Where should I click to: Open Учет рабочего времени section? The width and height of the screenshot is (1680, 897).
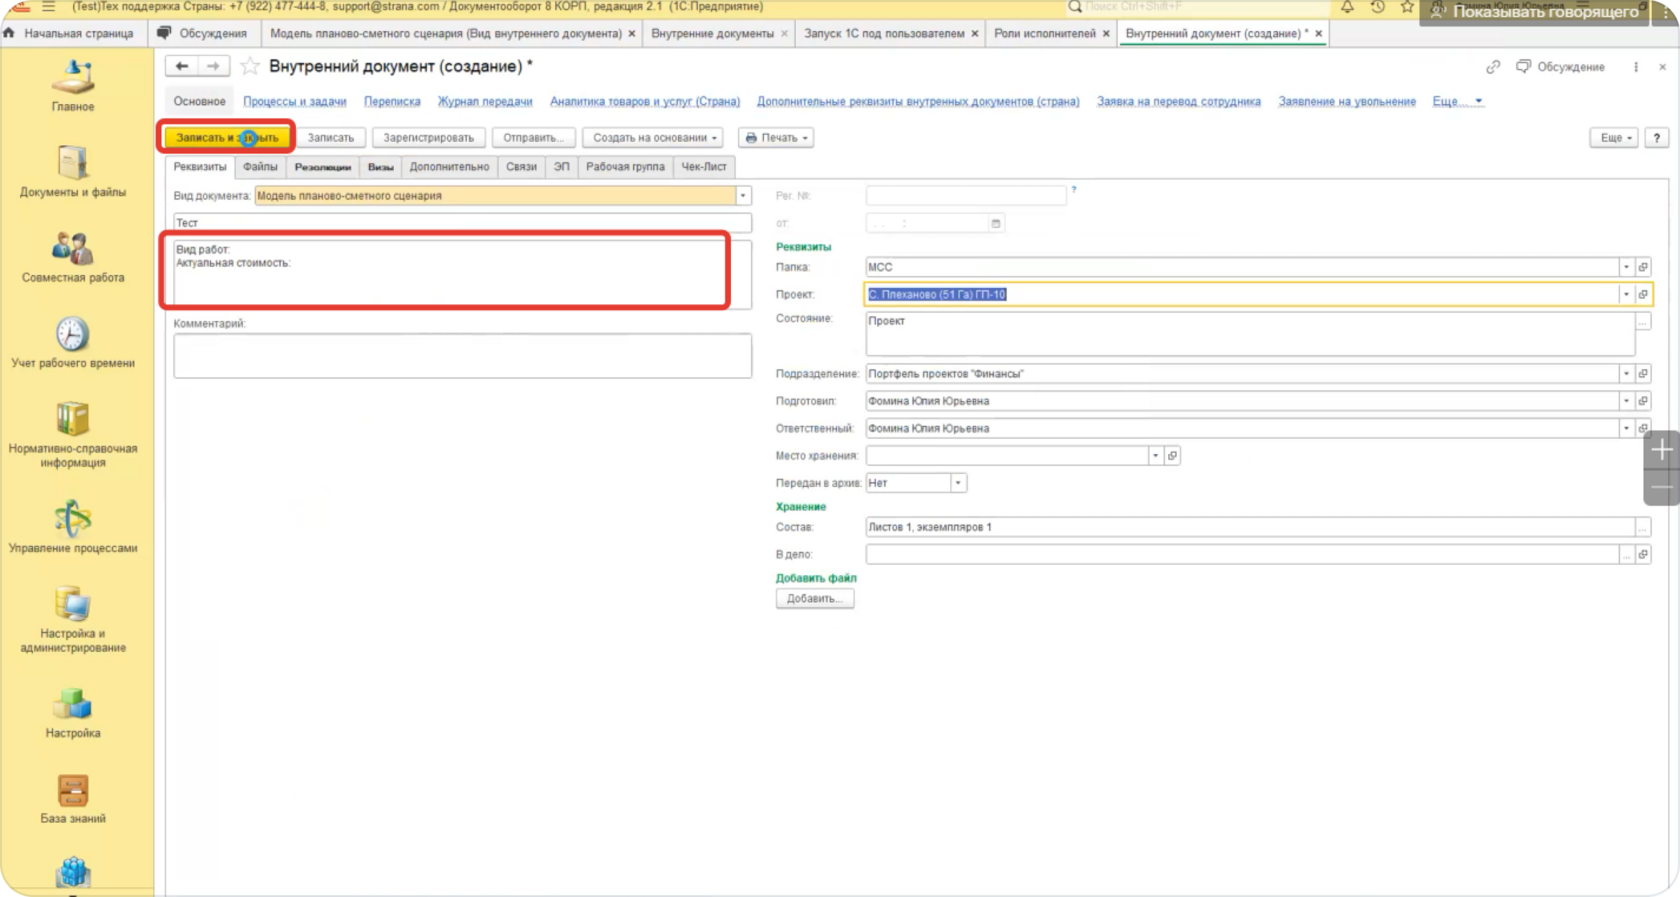[x=73, y=343]
